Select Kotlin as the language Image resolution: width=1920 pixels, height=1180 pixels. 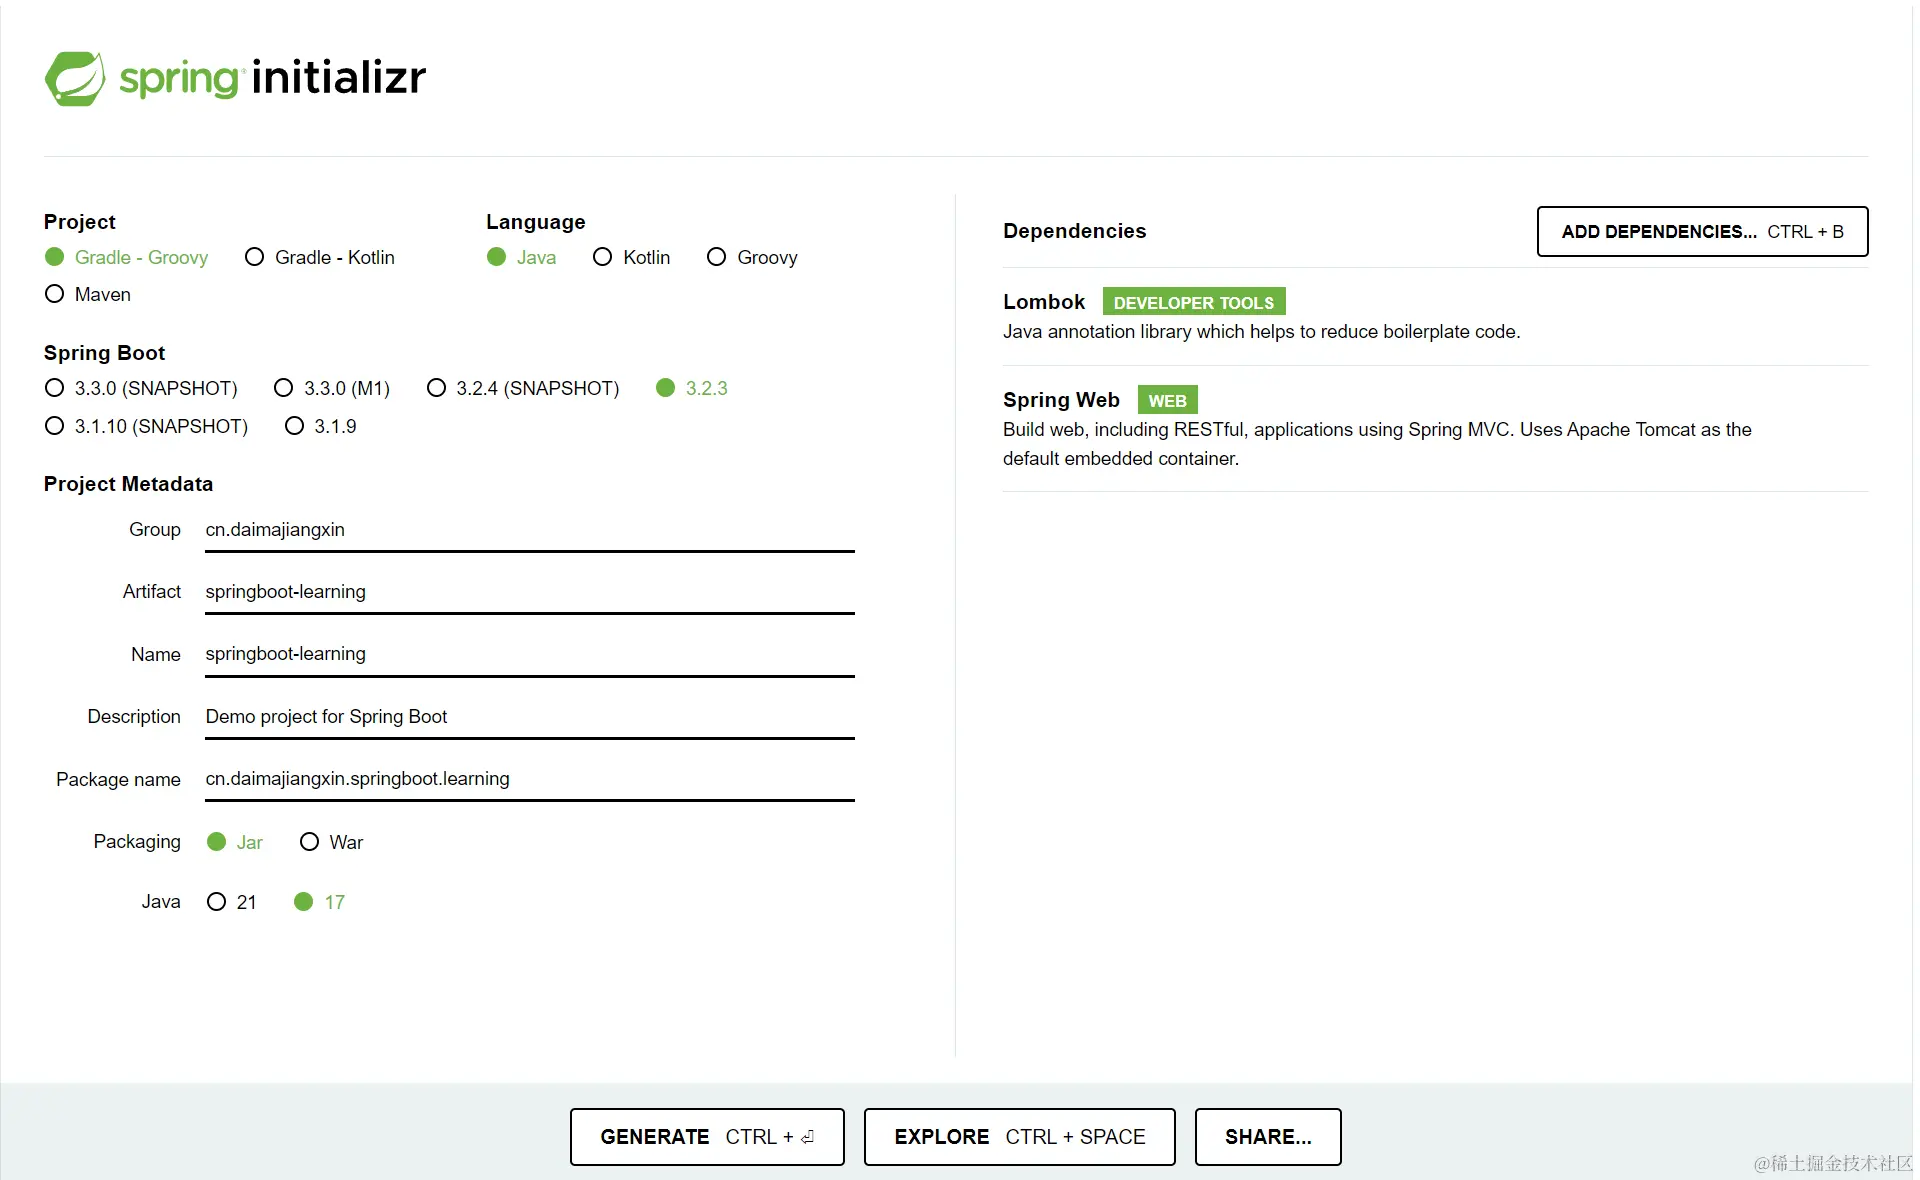(x=602, y=257)
